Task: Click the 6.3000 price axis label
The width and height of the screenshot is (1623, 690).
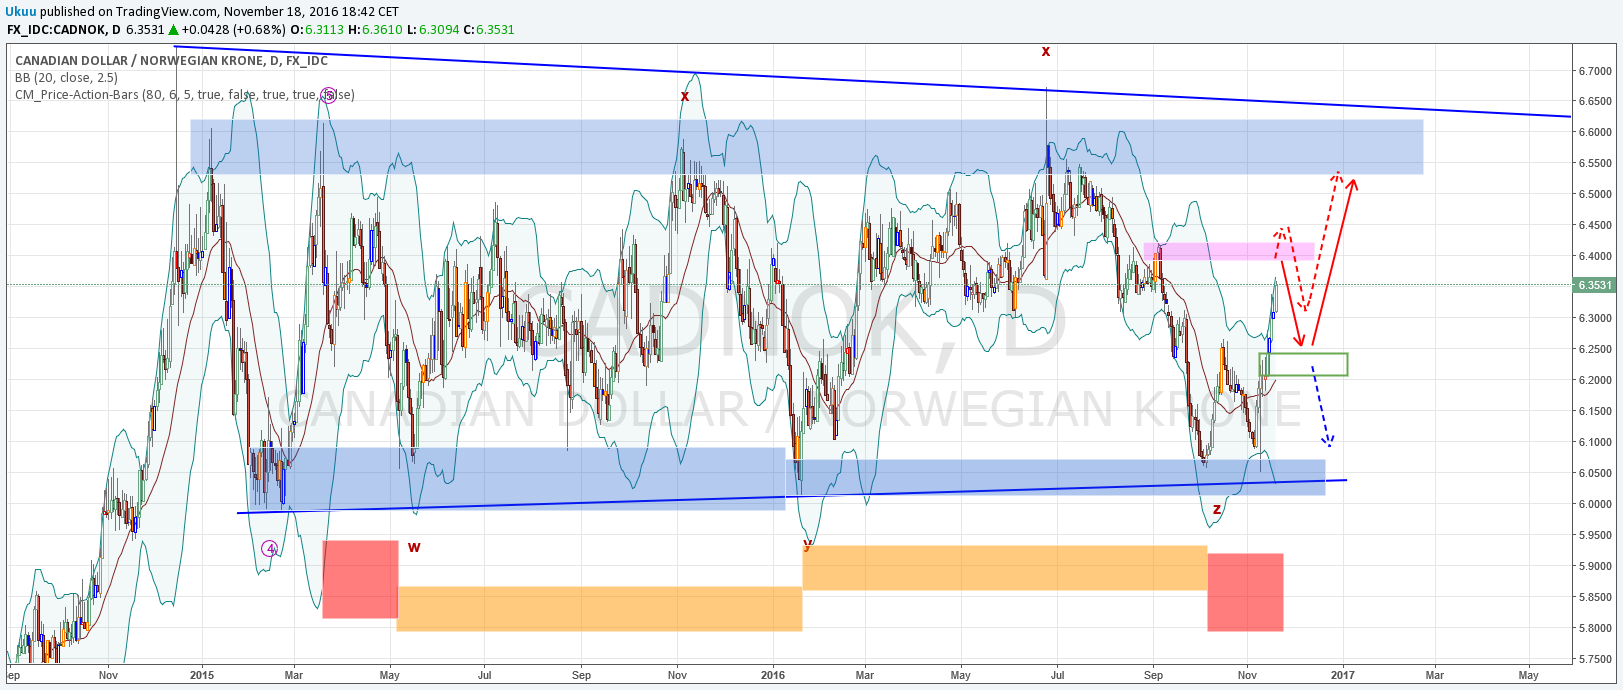Action: [1595, 318]
